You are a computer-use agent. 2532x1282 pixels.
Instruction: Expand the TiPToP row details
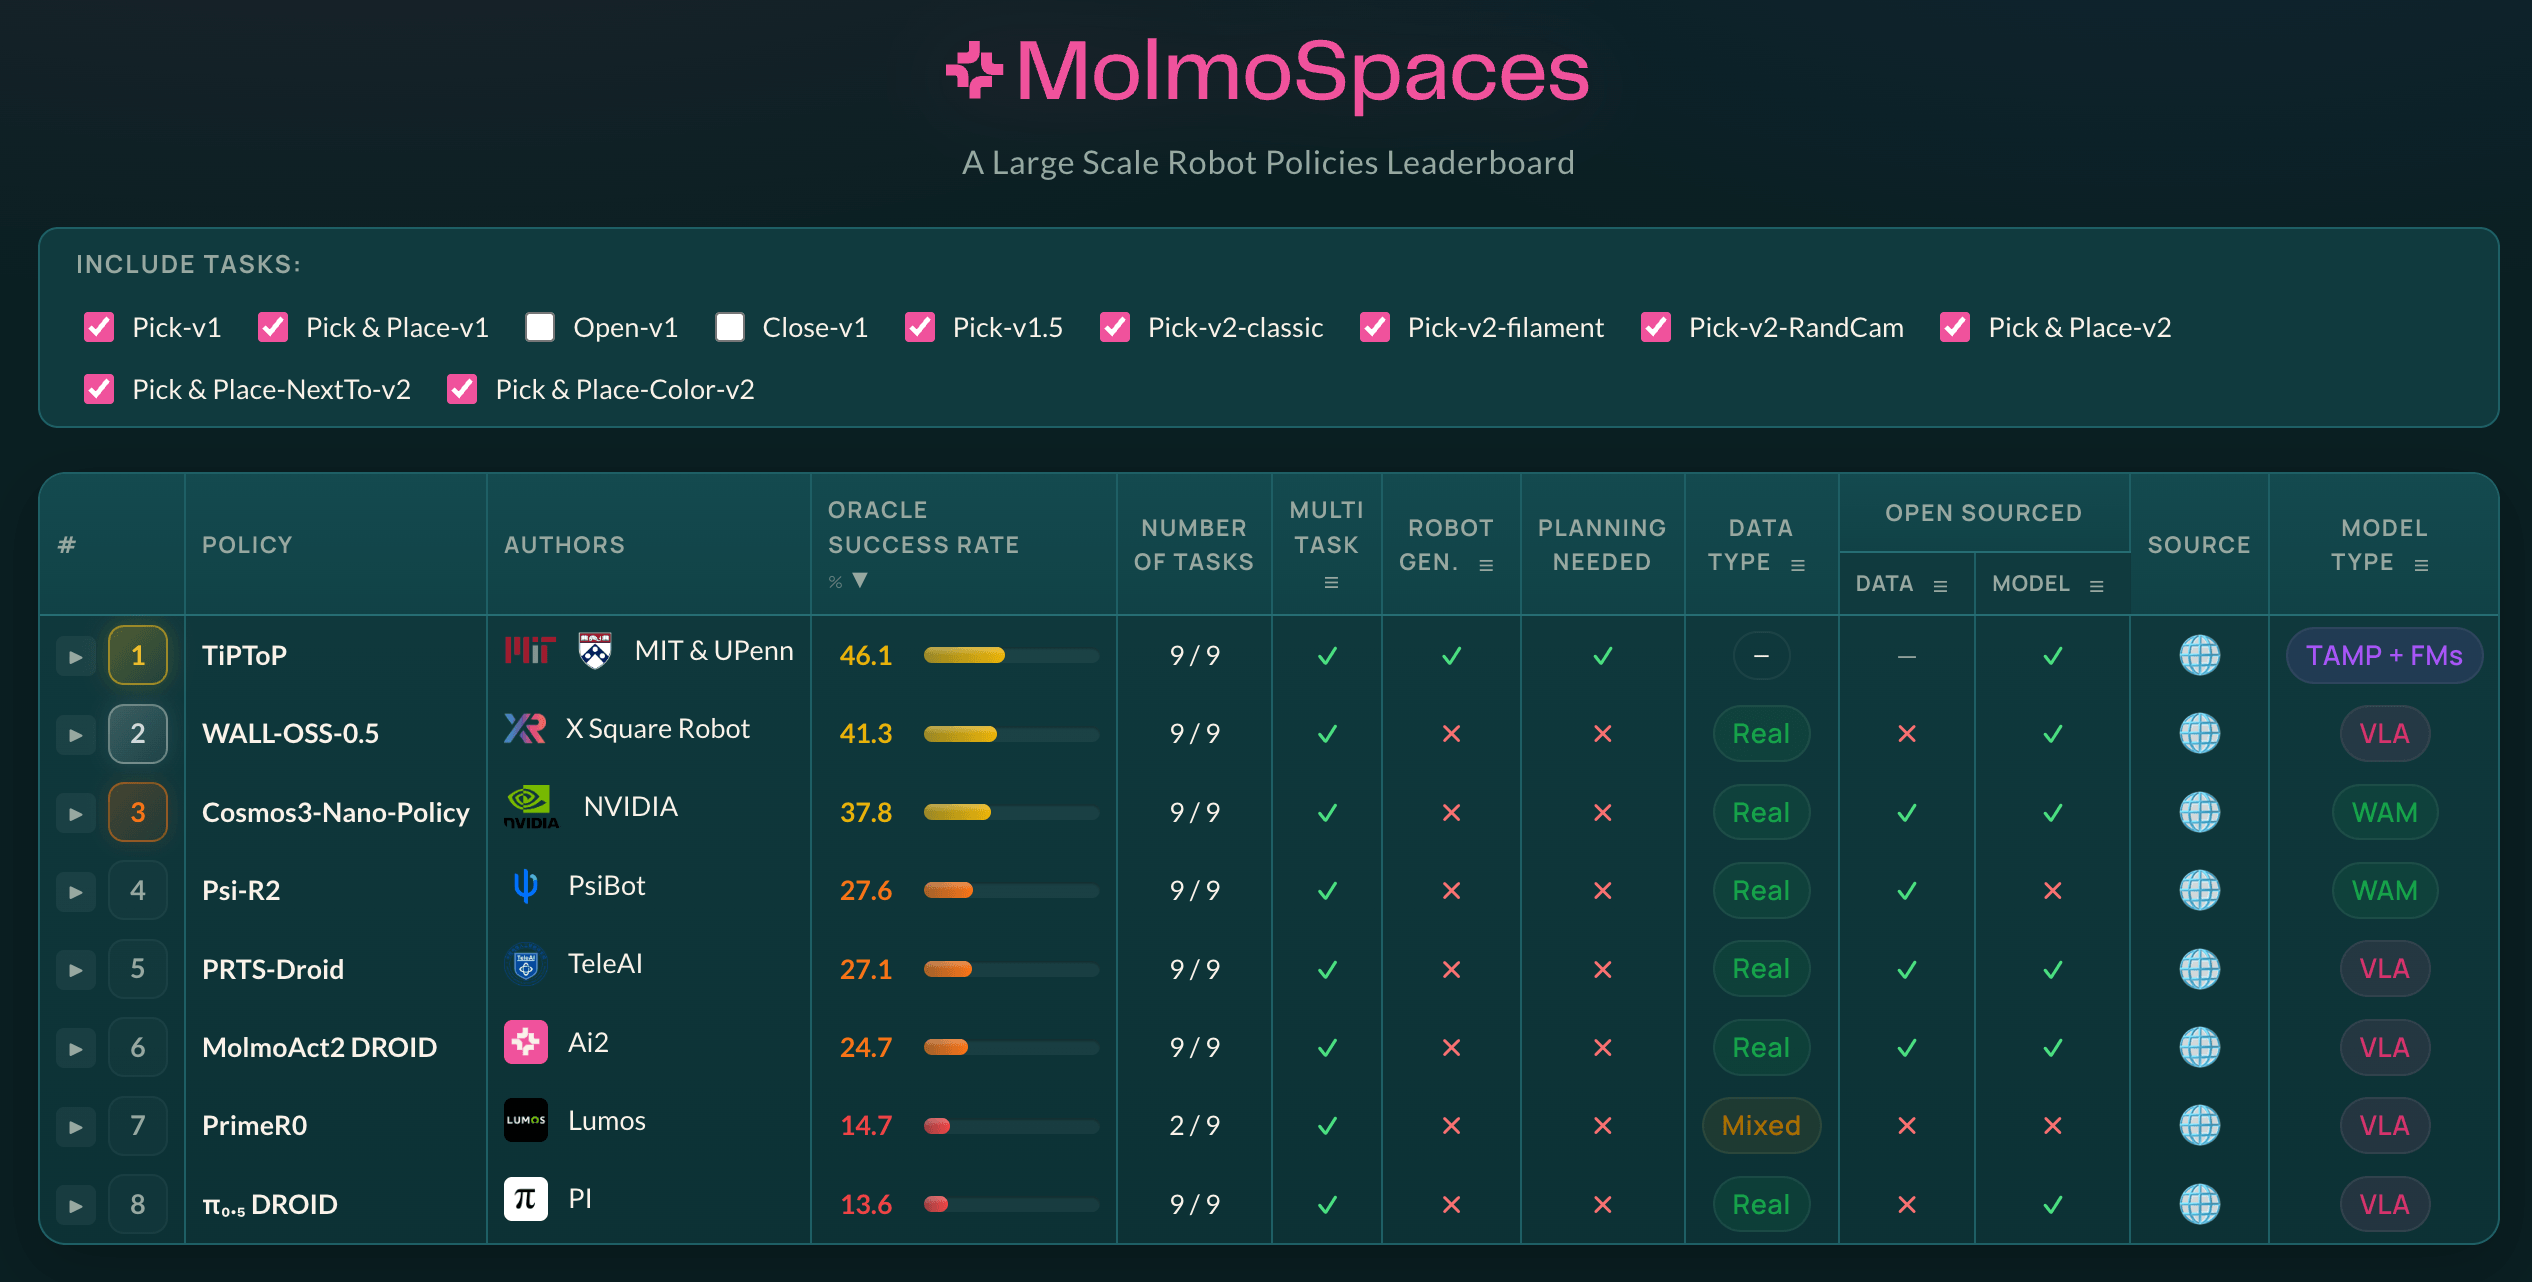tap(76, 657)
